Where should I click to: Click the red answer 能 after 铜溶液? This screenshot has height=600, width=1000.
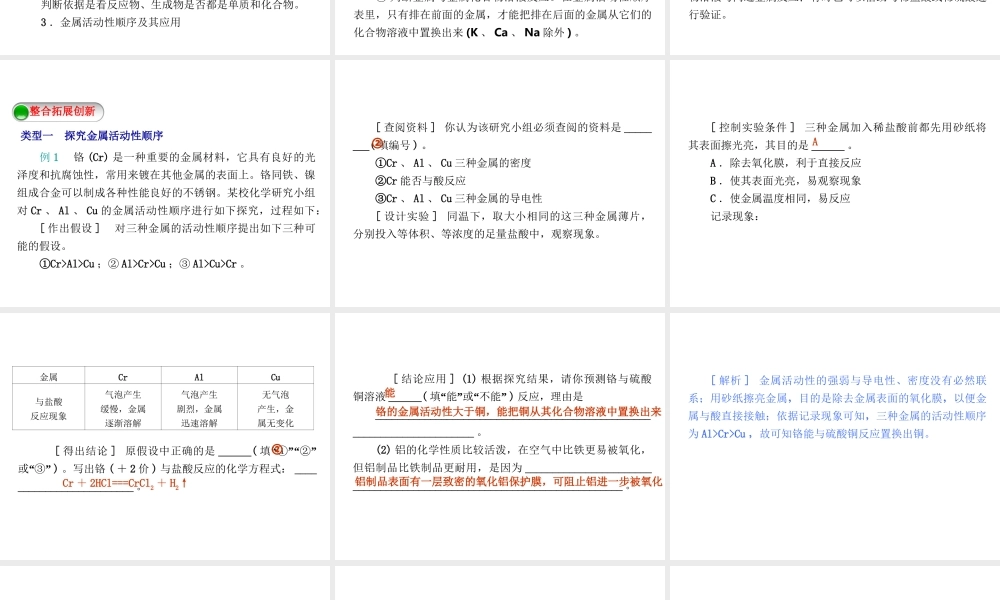(390, 393)
